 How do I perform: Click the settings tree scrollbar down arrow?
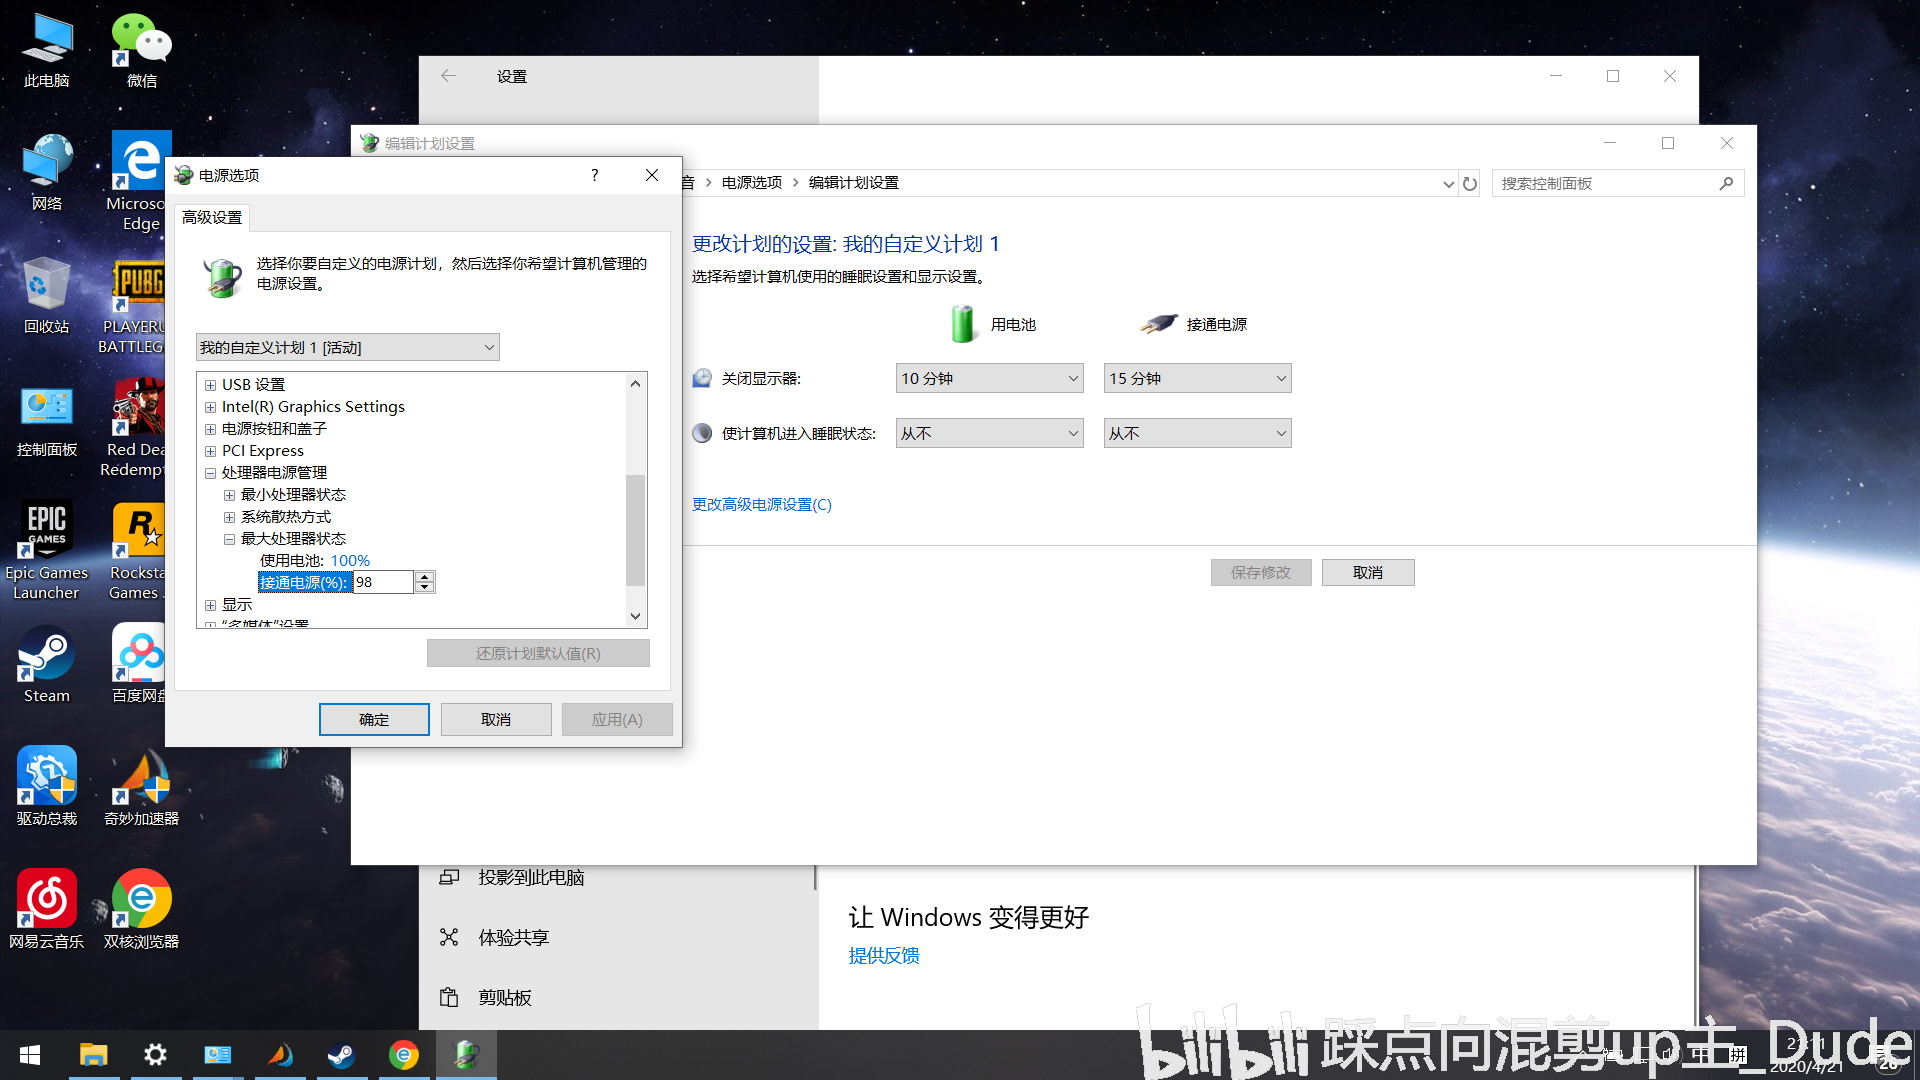tap(635, 617)
